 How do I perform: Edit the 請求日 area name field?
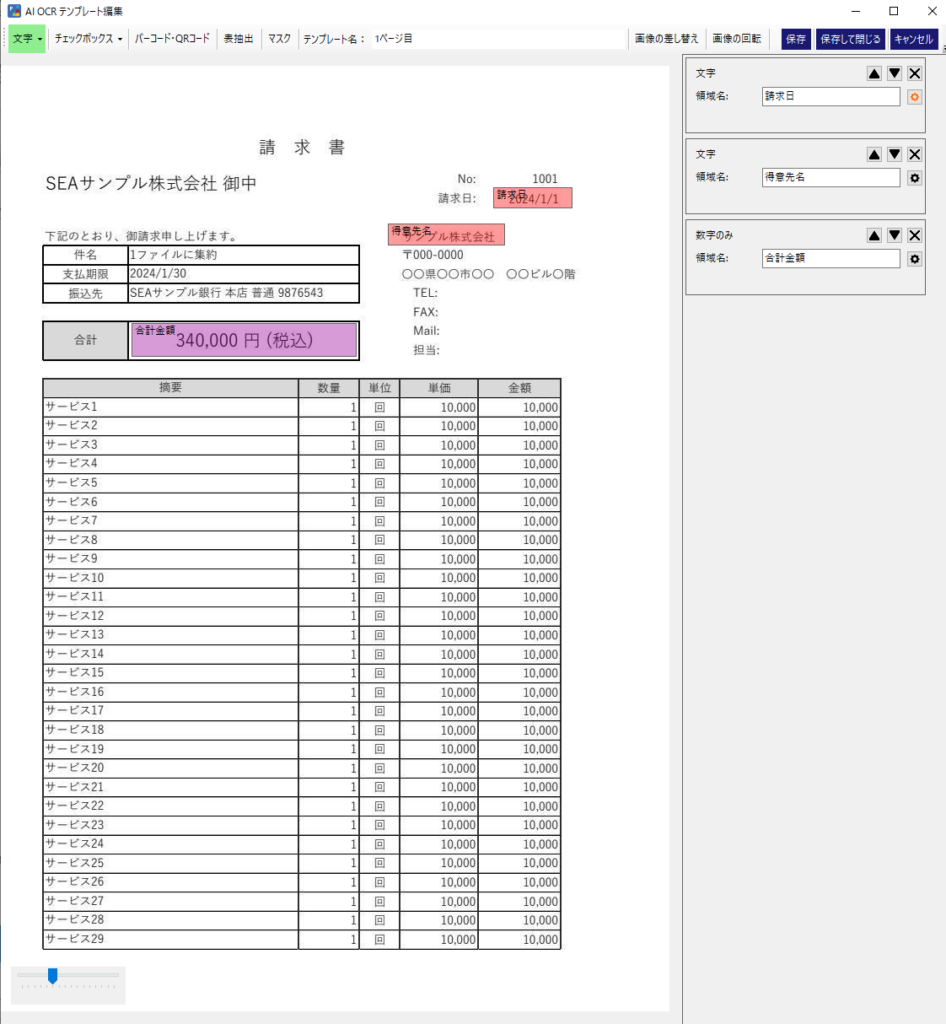[x=830, y=97]
